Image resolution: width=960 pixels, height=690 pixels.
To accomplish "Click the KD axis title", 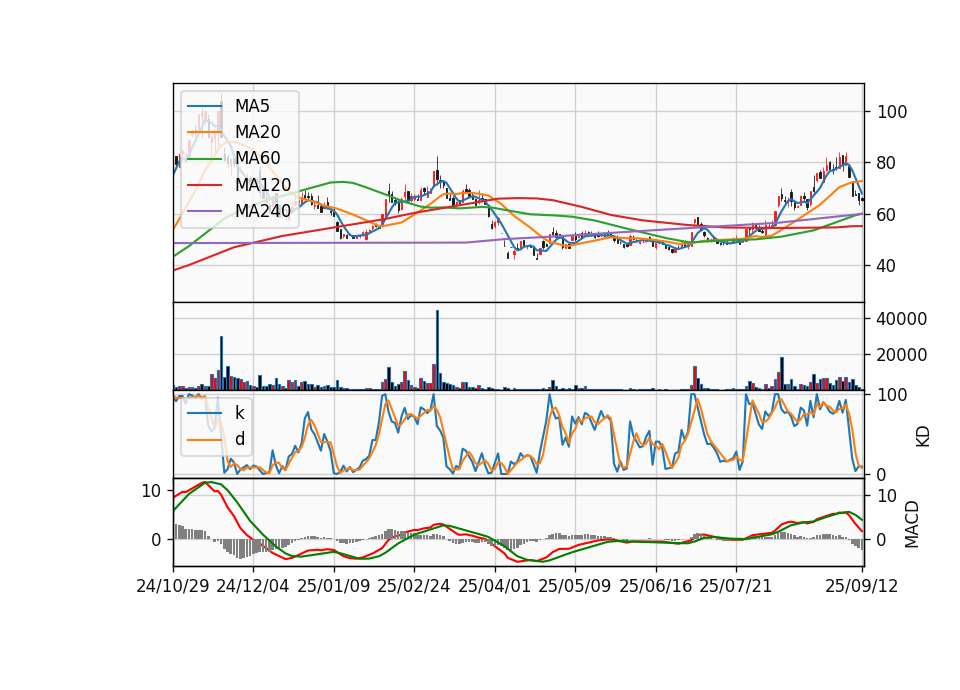I will [x=922, y=436].
